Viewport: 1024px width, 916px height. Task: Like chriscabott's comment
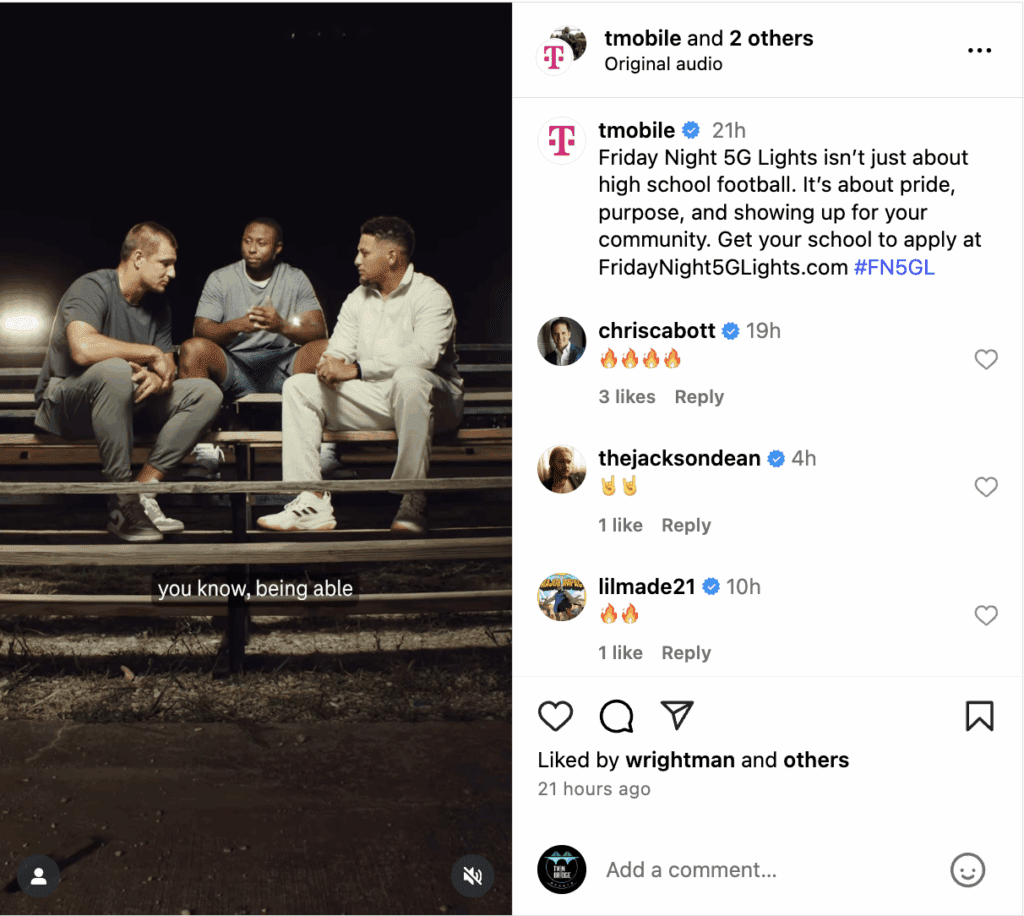(986, 360)
